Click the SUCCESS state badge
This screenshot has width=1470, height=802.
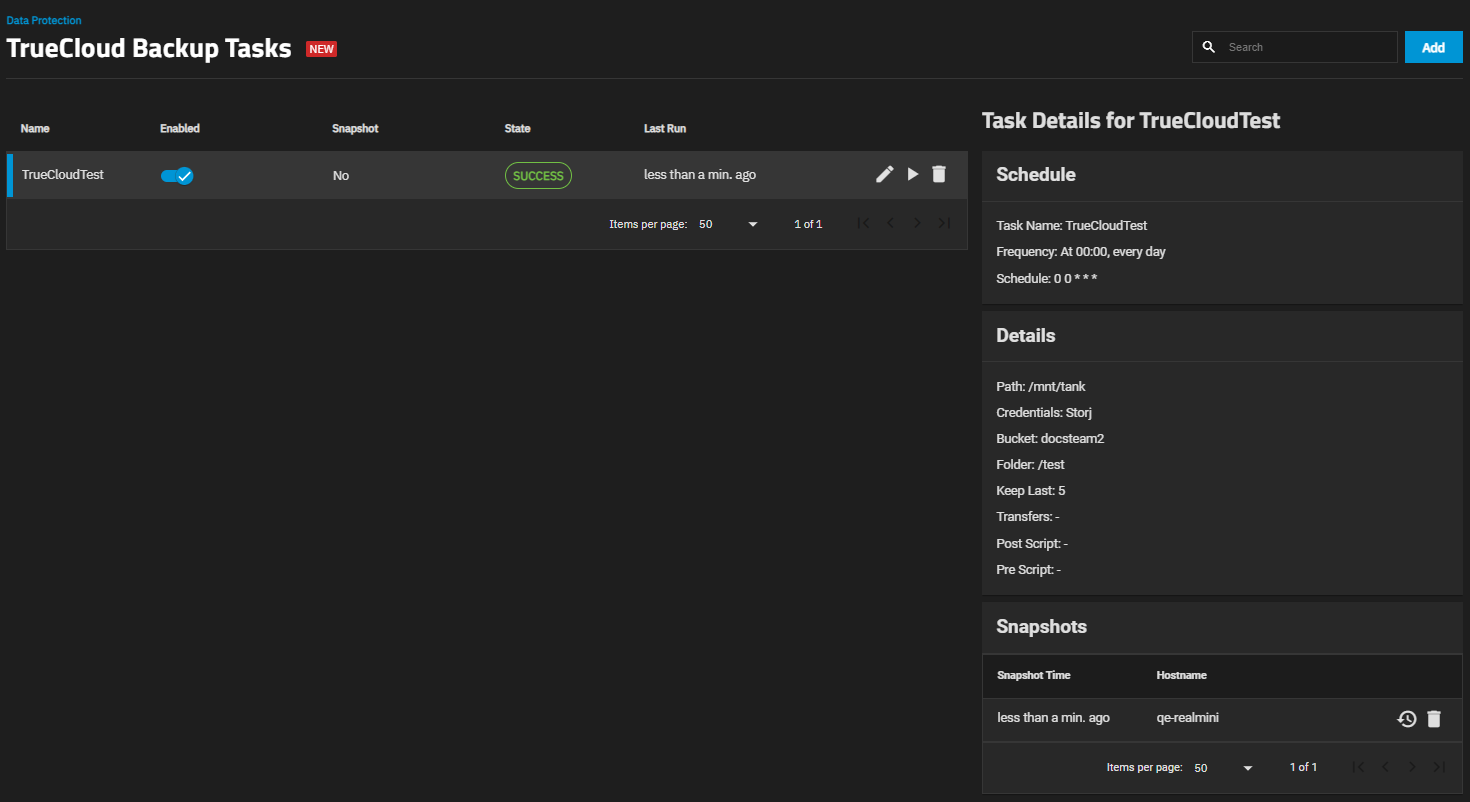point(538,176)
